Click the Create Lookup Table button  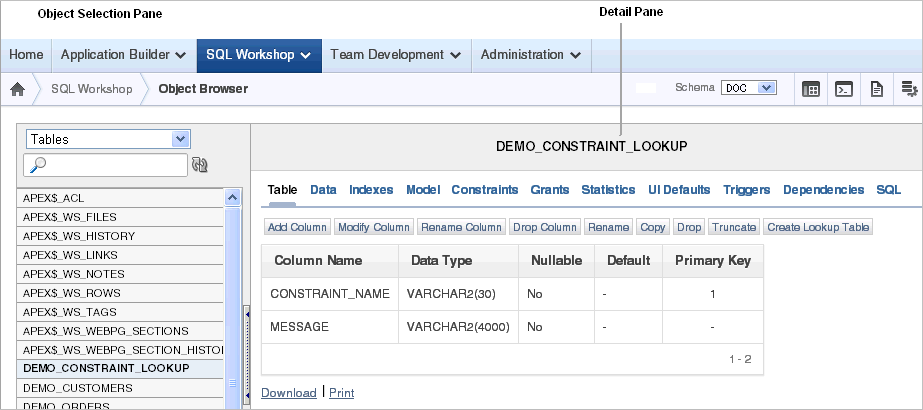818,227
